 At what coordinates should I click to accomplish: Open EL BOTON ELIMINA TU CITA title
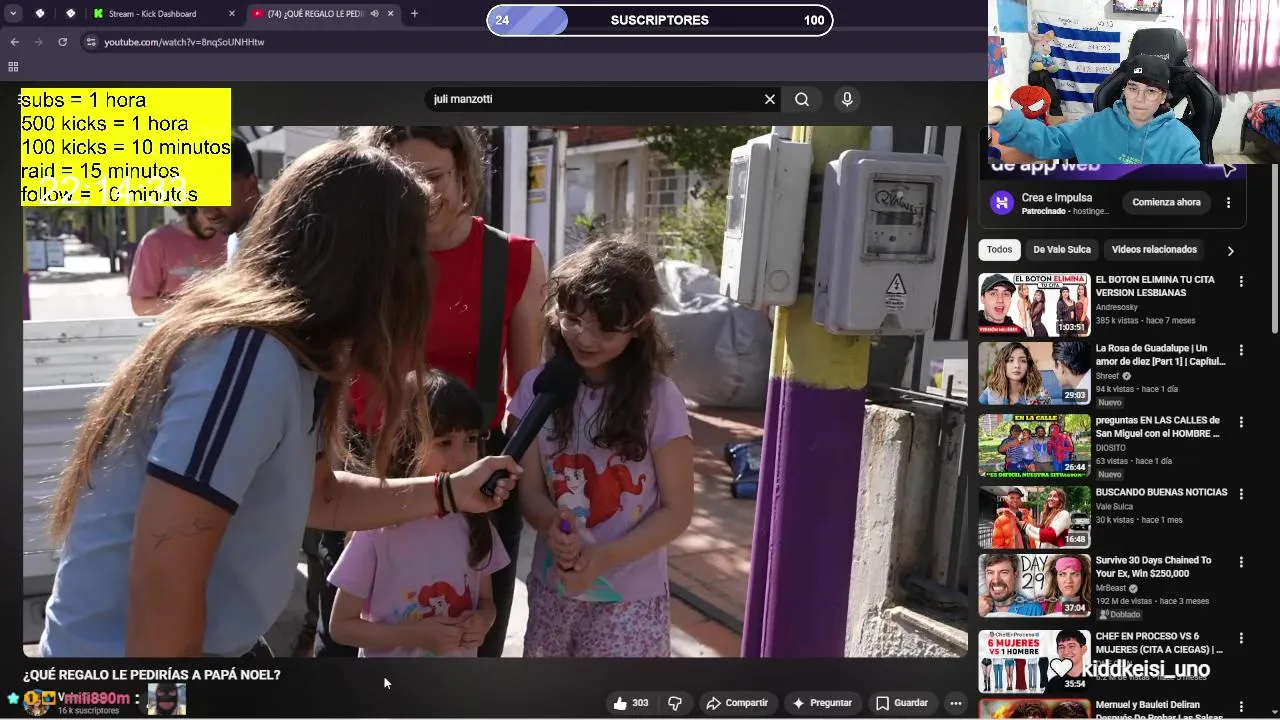[x=1155, y=286]
